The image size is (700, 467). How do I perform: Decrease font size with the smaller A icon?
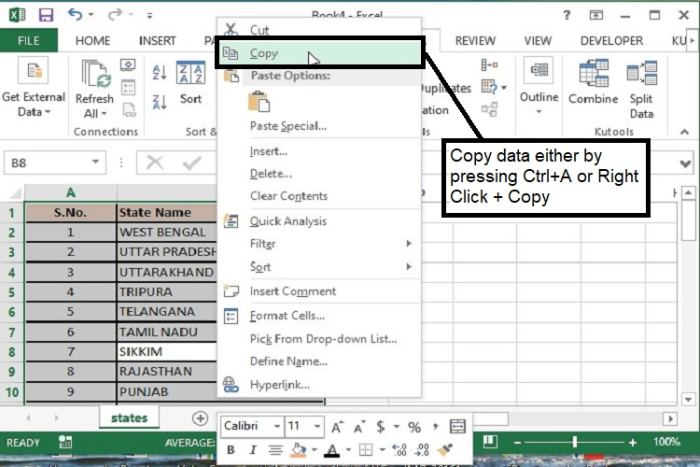pos(359,426)
